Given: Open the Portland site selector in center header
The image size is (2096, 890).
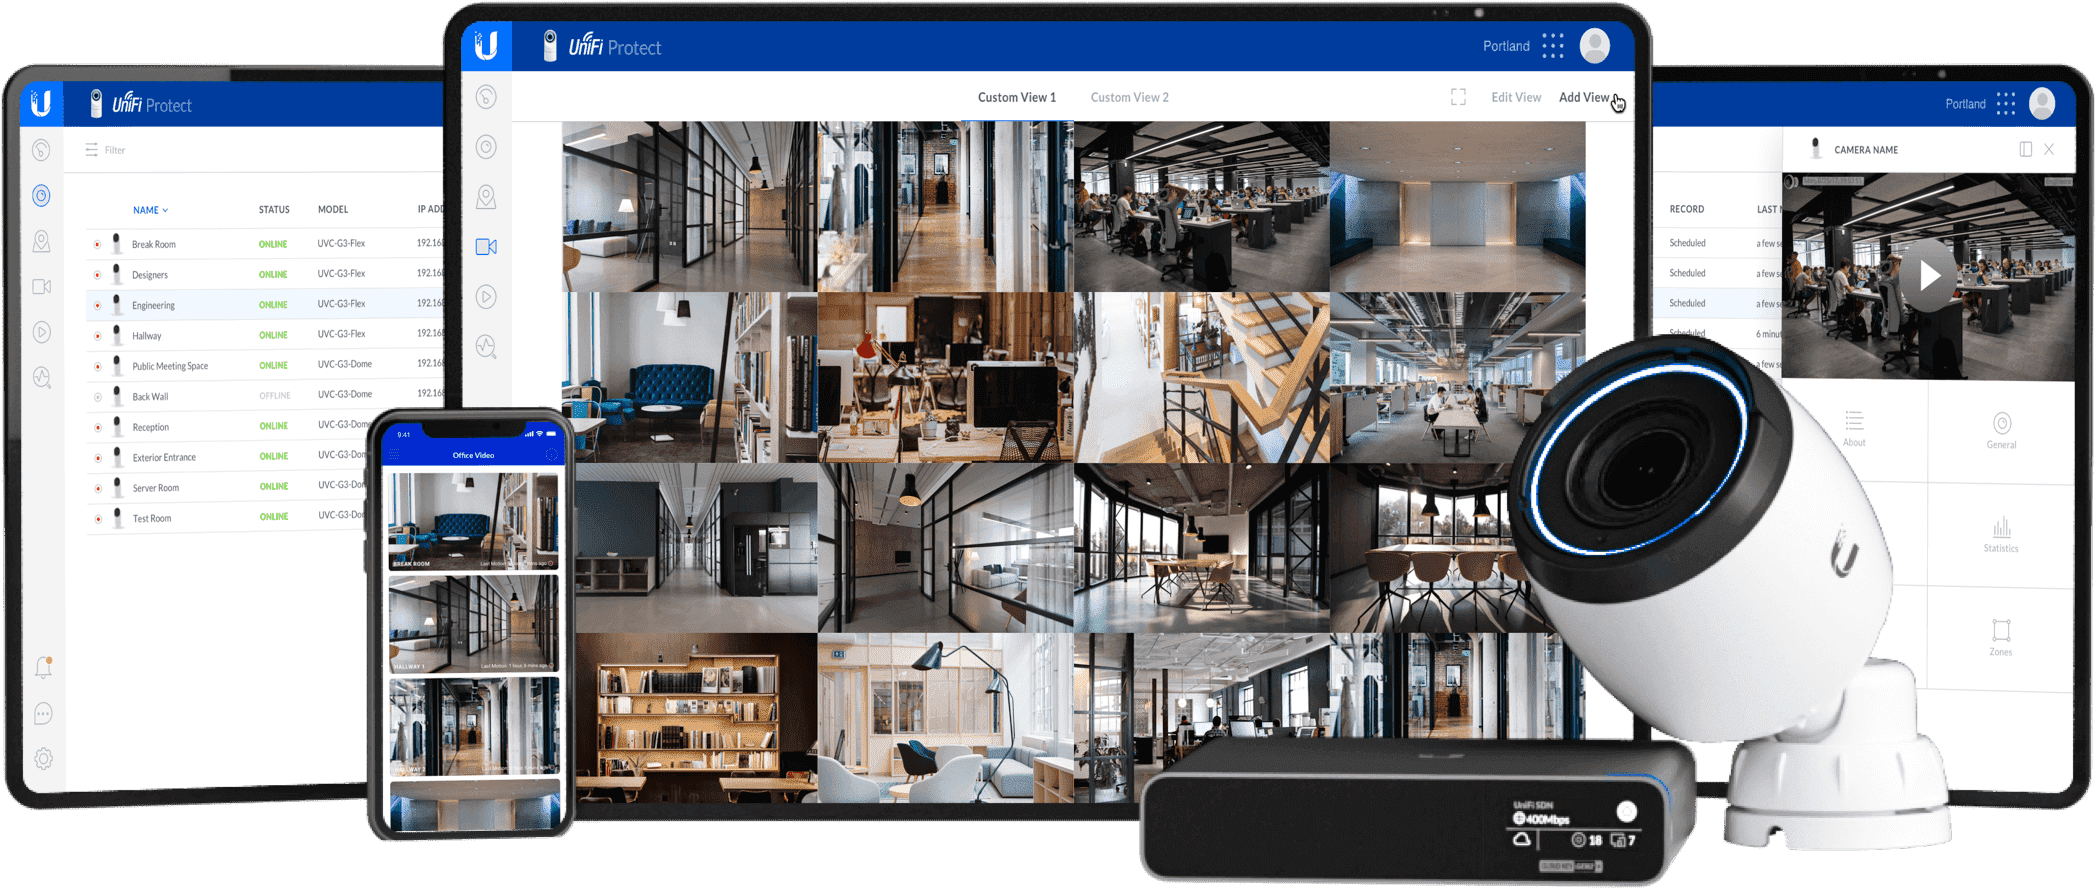Looking at the screenshot, I should pyautogui.click(x=1505, y=46).
